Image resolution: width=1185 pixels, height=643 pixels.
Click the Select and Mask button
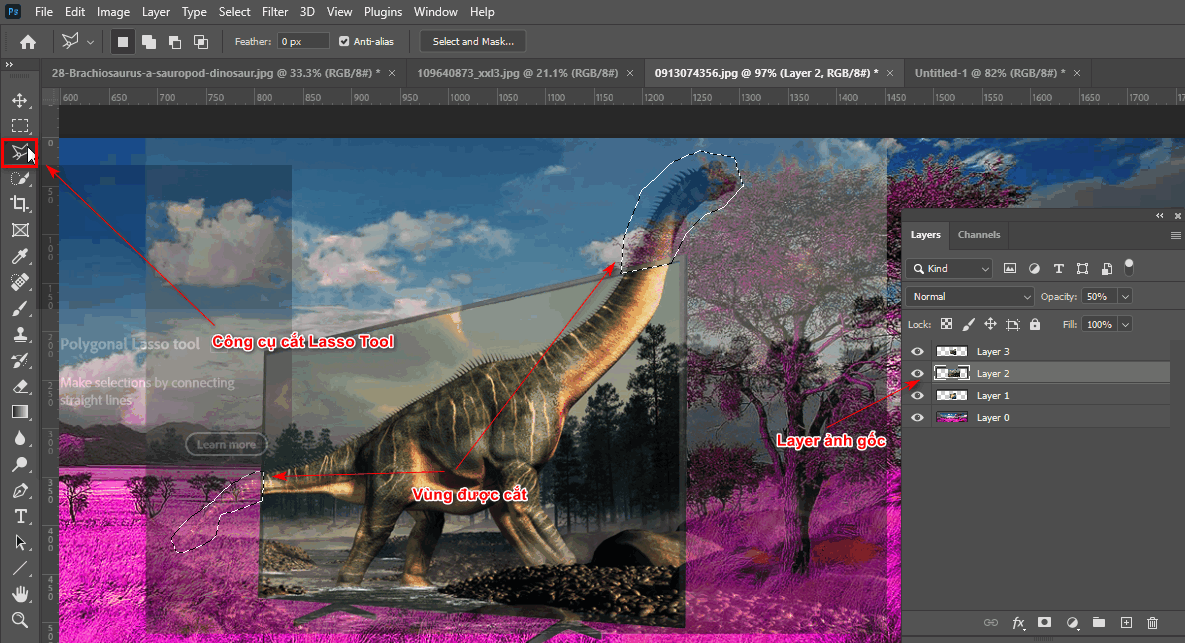coord(472,41)
